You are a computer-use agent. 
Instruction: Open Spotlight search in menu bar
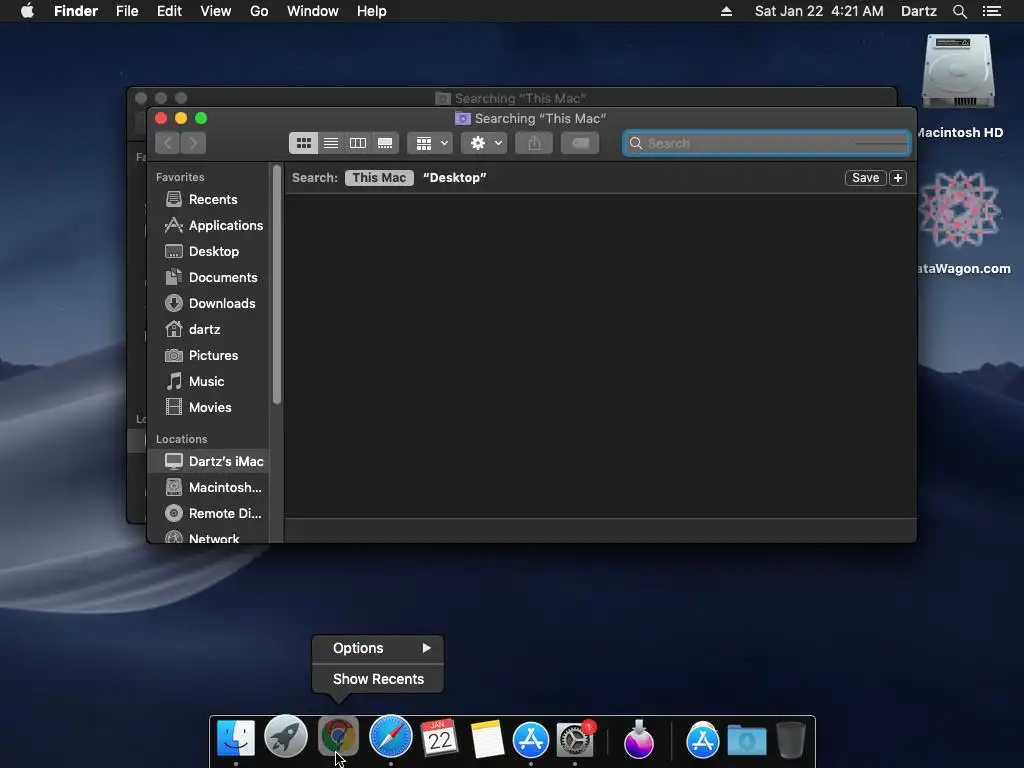pyautogui.click(x=960, y=11)
